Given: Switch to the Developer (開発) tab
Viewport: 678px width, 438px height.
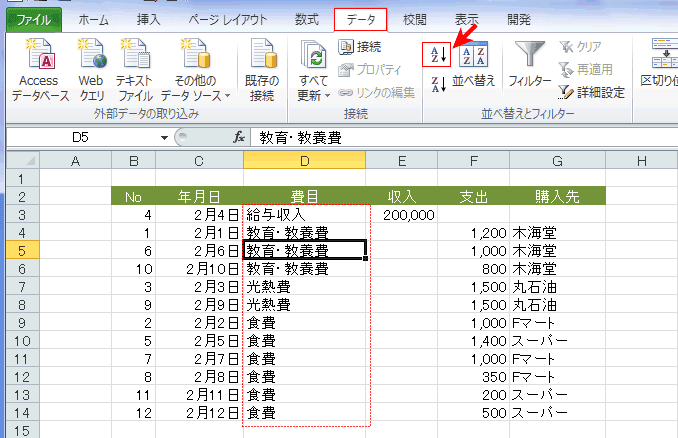Looking at the screenshot, I should [x=518, y=20].
